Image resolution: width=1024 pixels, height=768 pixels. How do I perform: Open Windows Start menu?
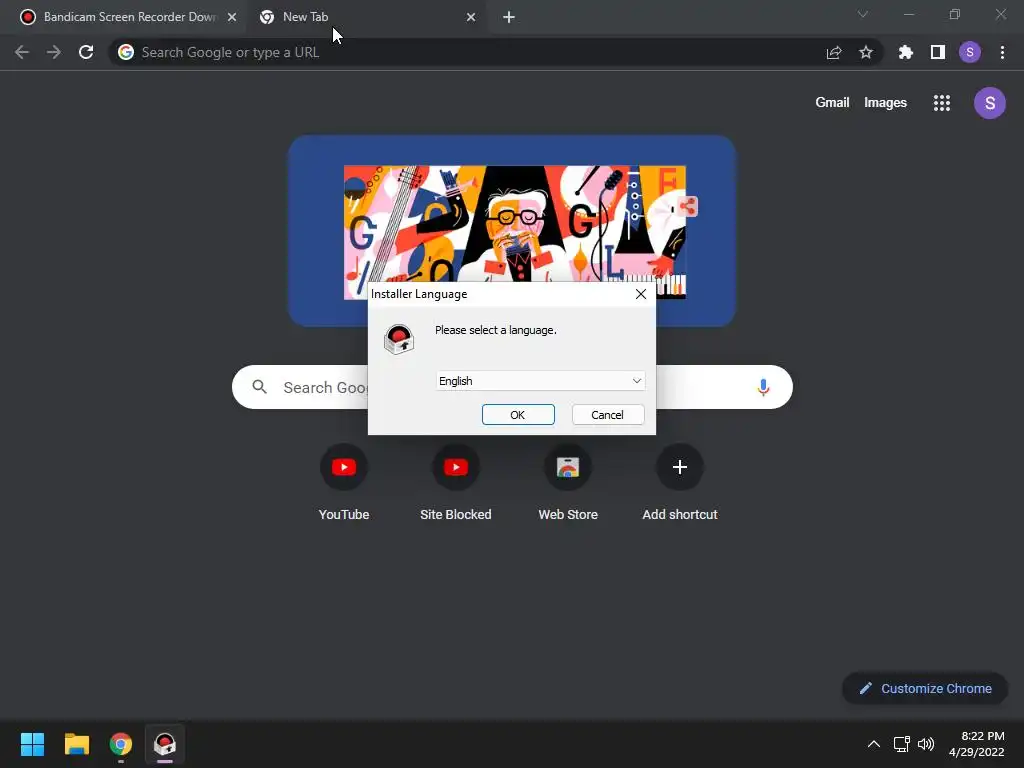click(32, 744)
